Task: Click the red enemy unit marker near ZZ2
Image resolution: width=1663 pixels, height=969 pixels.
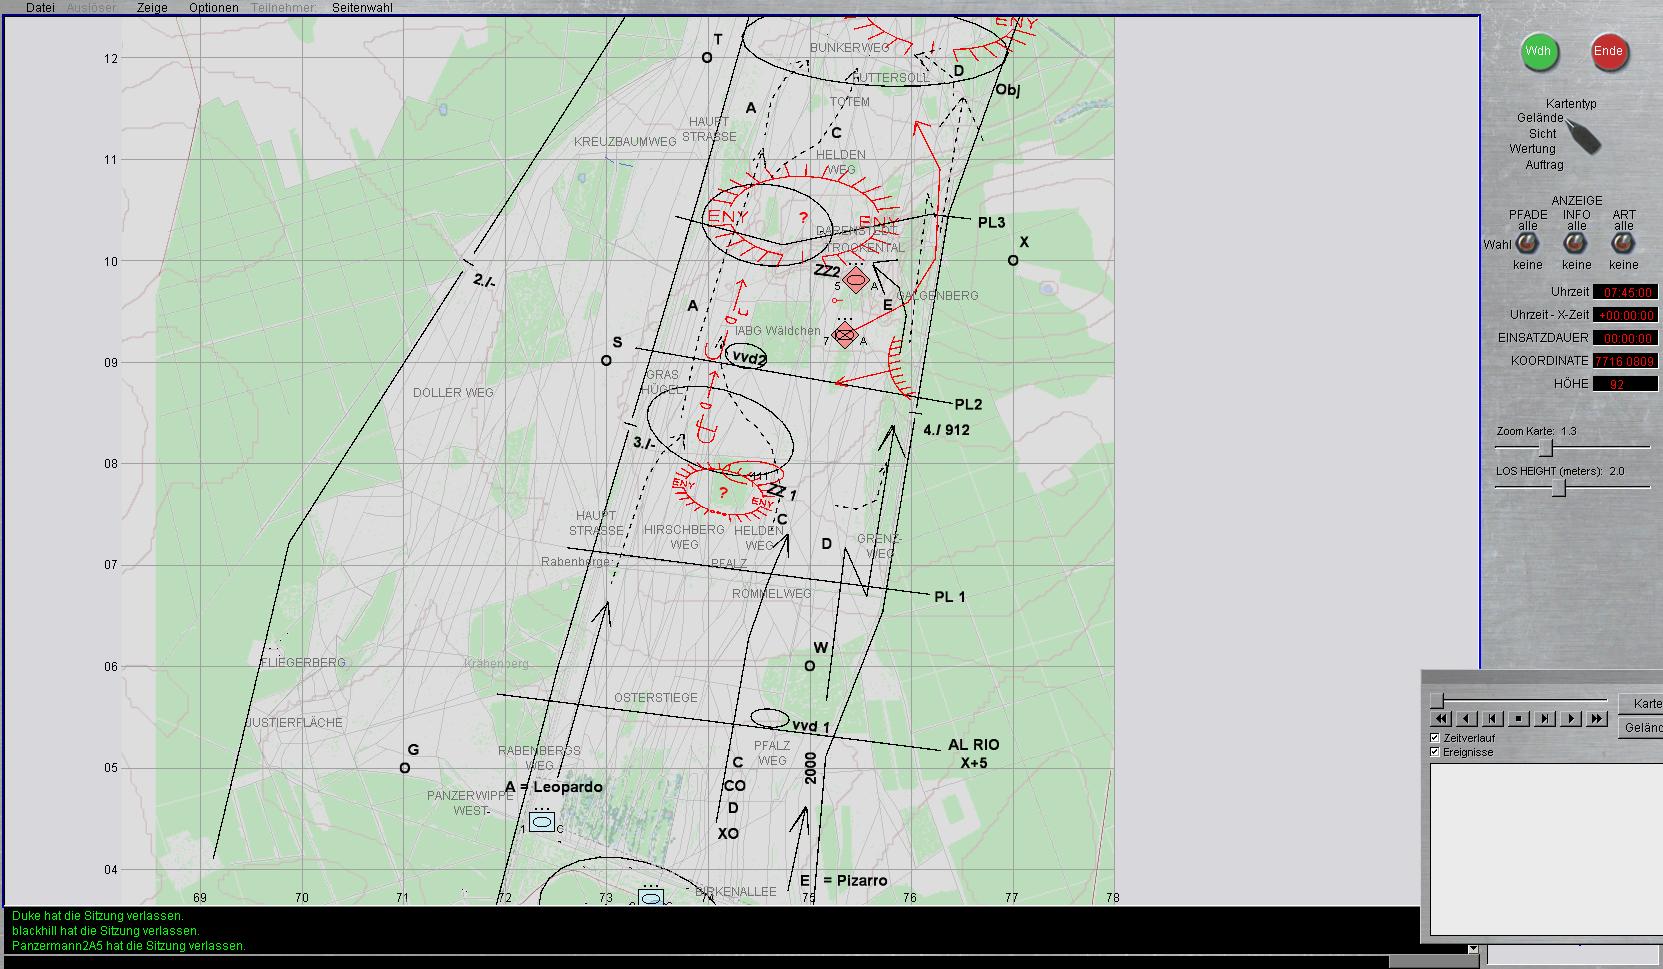Action: coord(855,280)
